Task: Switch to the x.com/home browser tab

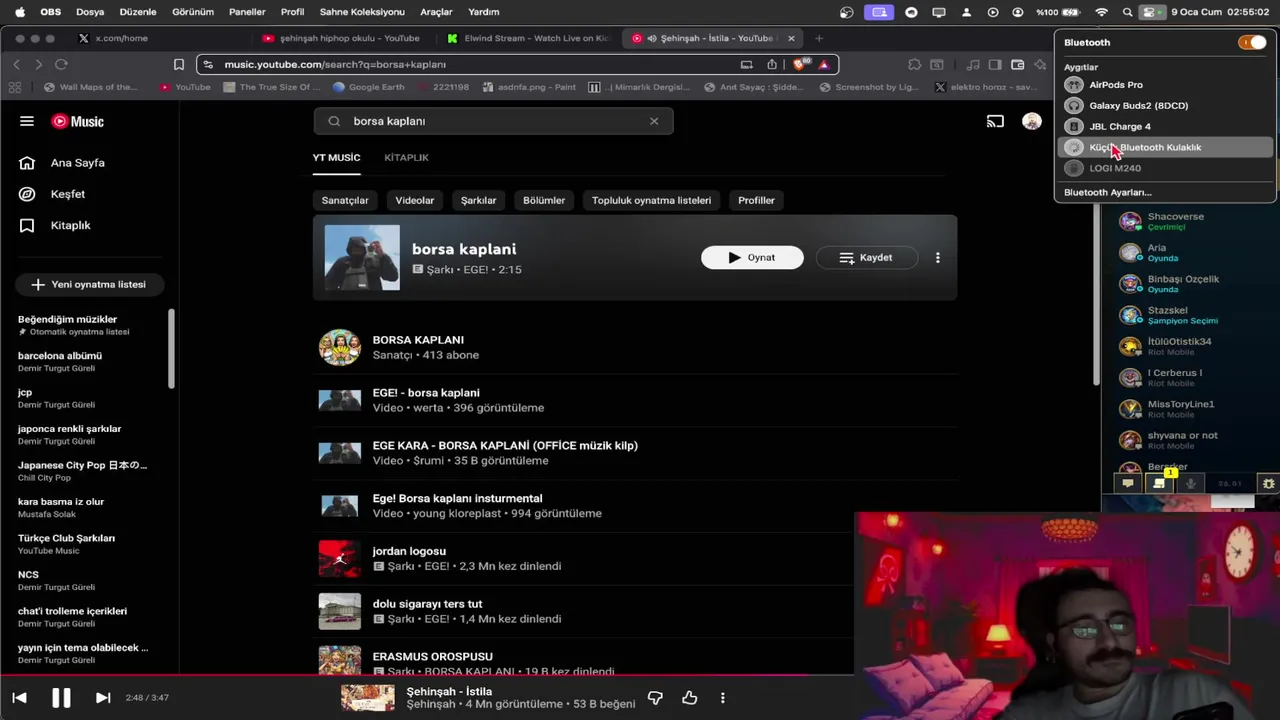Action: pos(122,38)
